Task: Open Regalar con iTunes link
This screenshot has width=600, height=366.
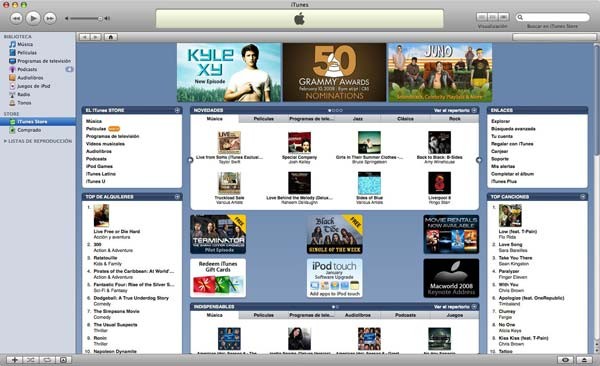Action: click(x=512, y=144)
